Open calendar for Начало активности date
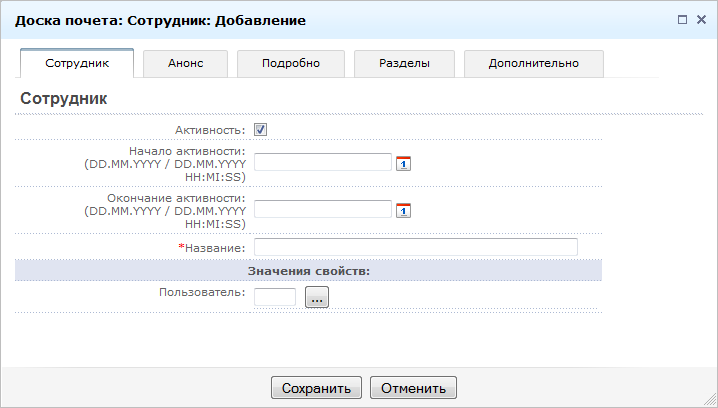Screen dimensions: 718x408 tap(404, 163)
